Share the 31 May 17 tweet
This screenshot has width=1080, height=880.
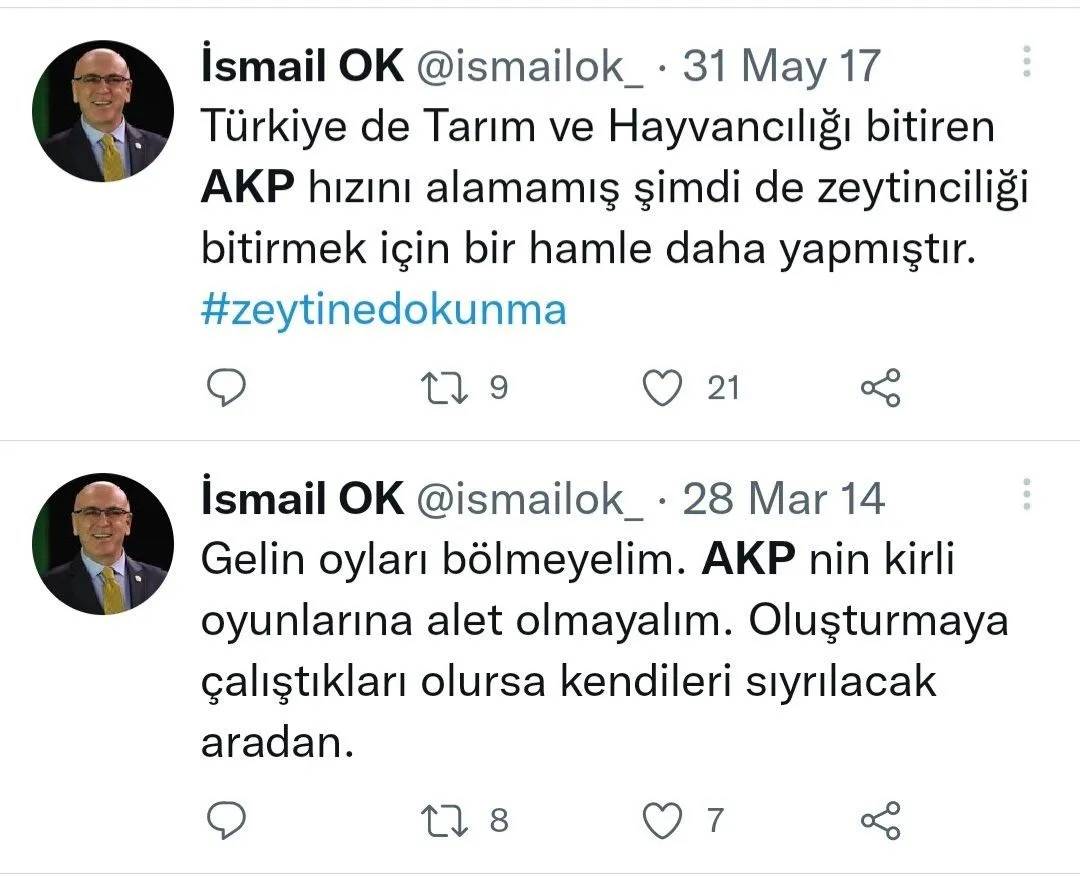881,388
